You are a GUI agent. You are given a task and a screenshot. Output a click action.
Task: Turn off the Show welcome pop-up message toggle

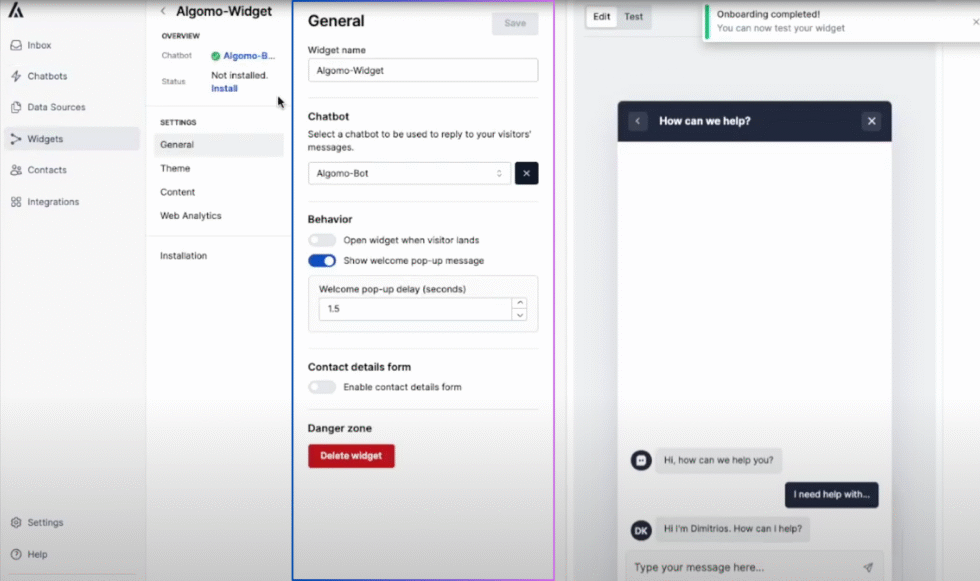[x=322, y=260]
